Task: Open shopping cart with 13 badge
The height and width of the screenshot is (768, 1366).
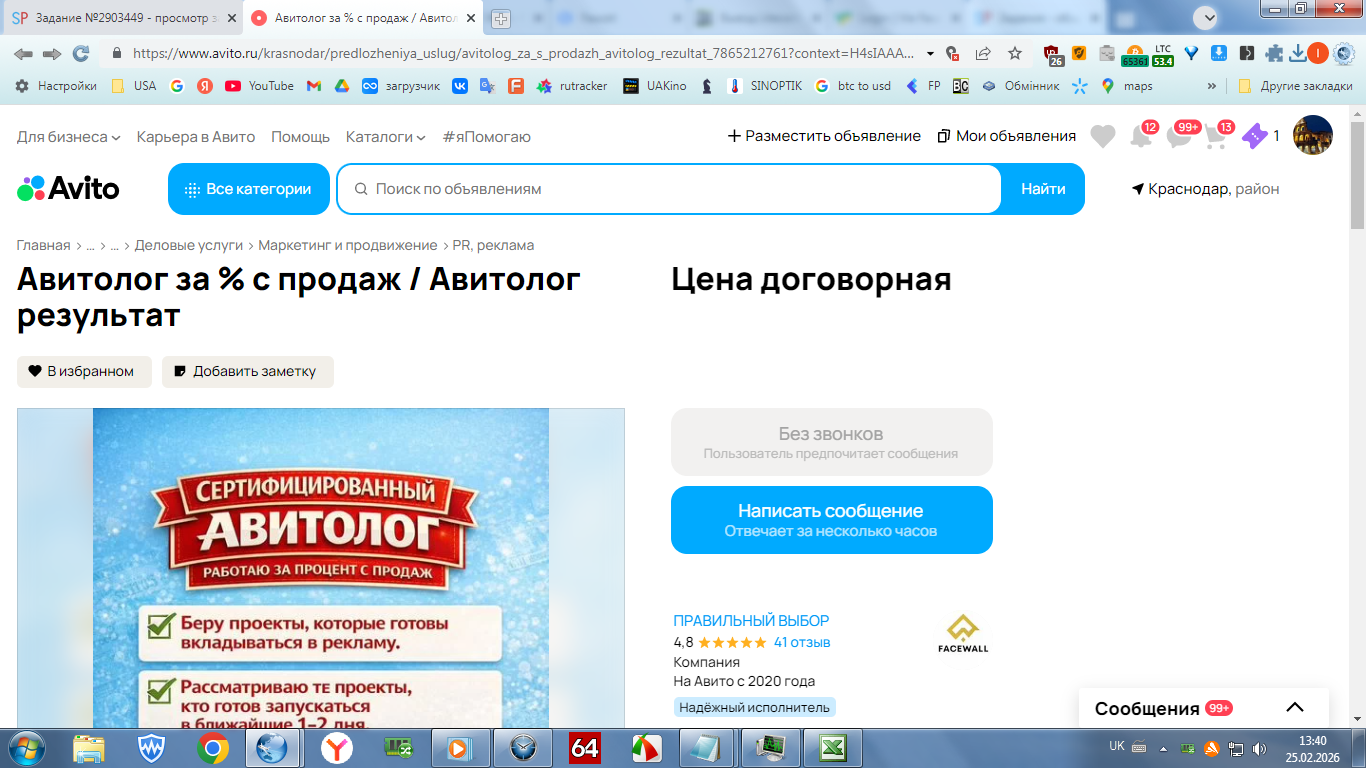Action: (1218, 135)
